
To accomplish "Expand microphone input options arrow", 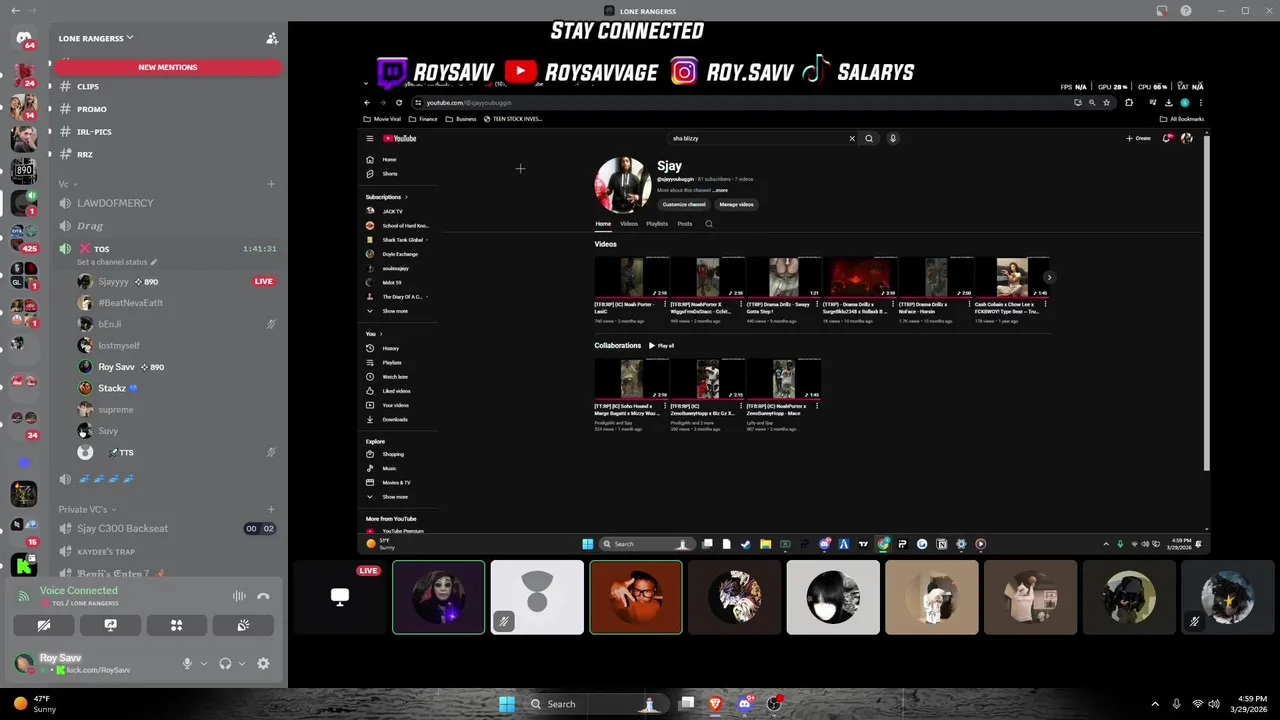I will tap(204, 663).
